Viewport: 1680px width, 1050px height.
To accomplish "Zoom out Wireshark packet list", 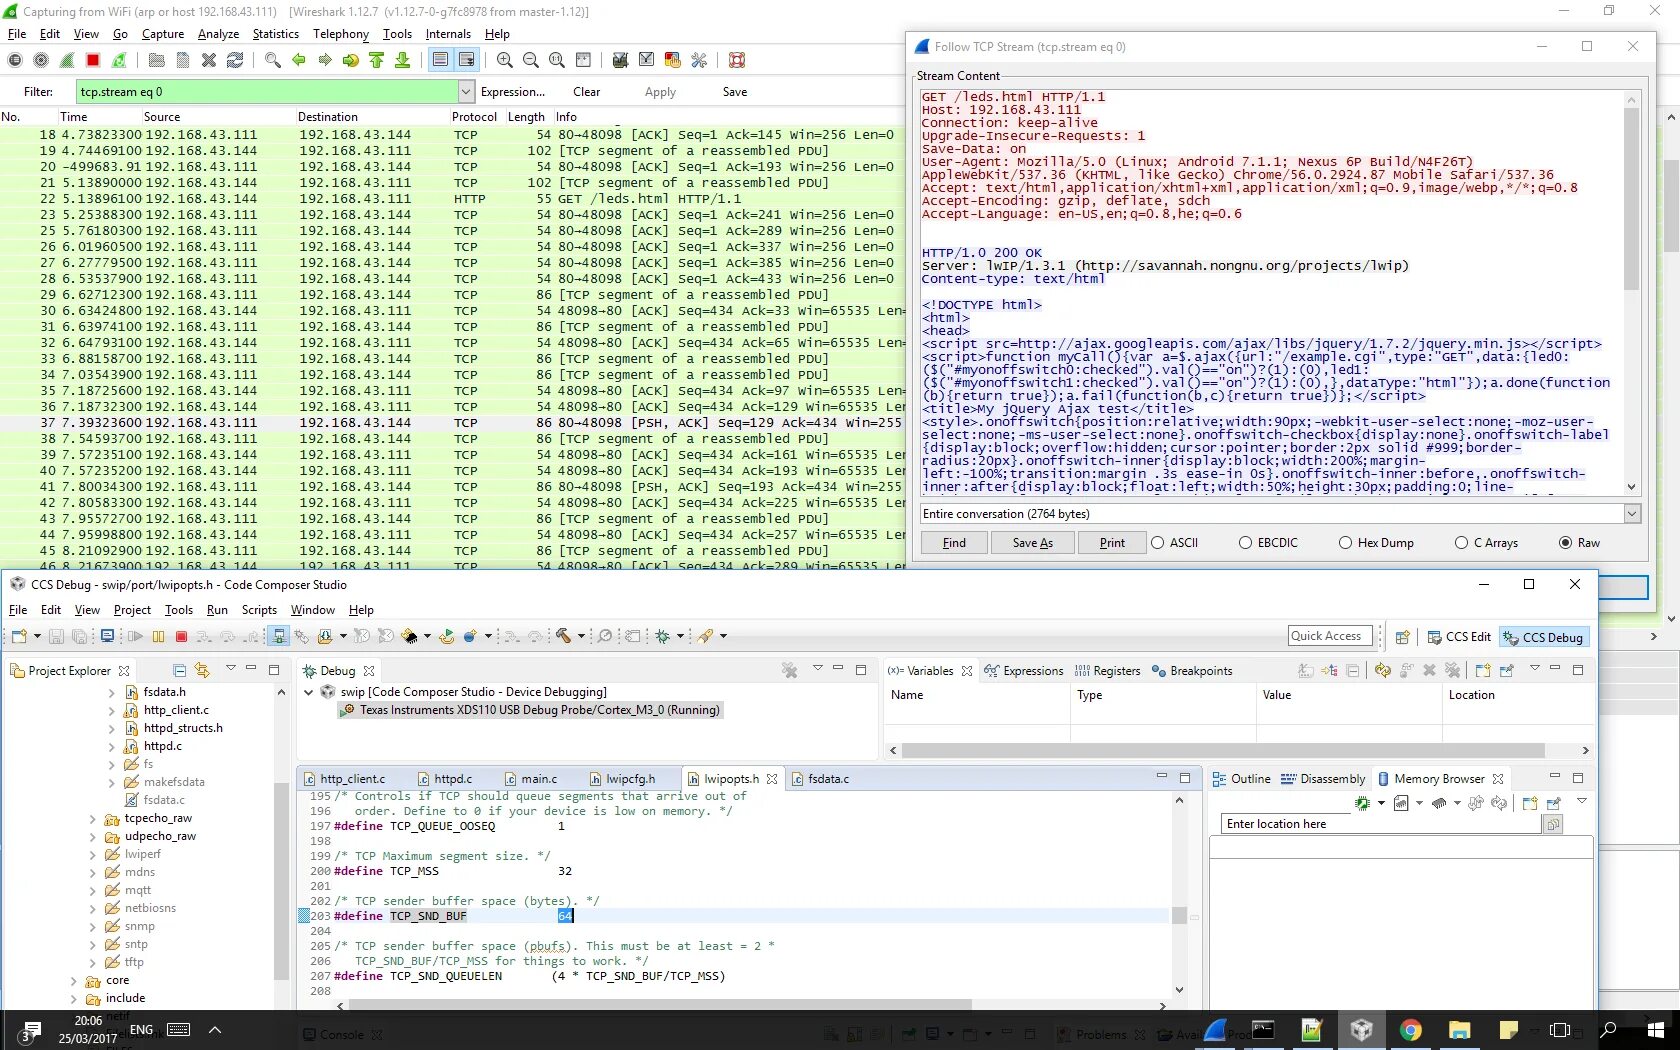I will 531,60.
